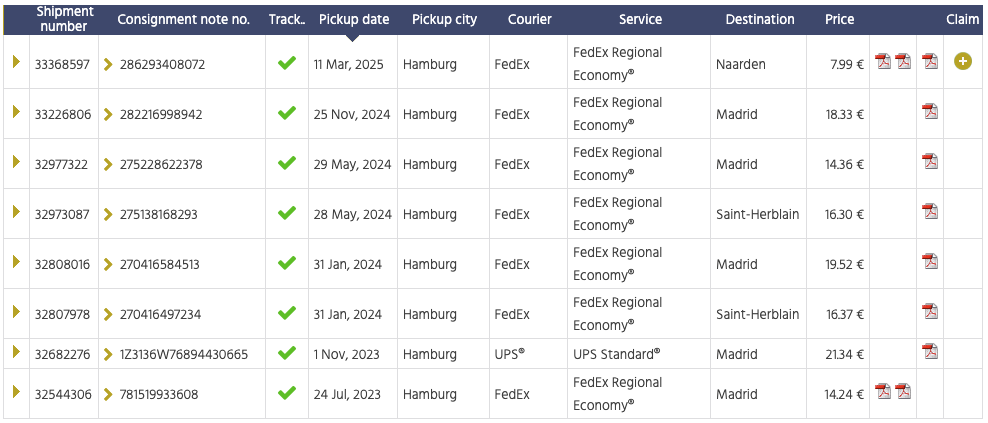Open the PDF for shipment 32807978
Viewport: 988px width, 423px height.
tap(930, 311)
